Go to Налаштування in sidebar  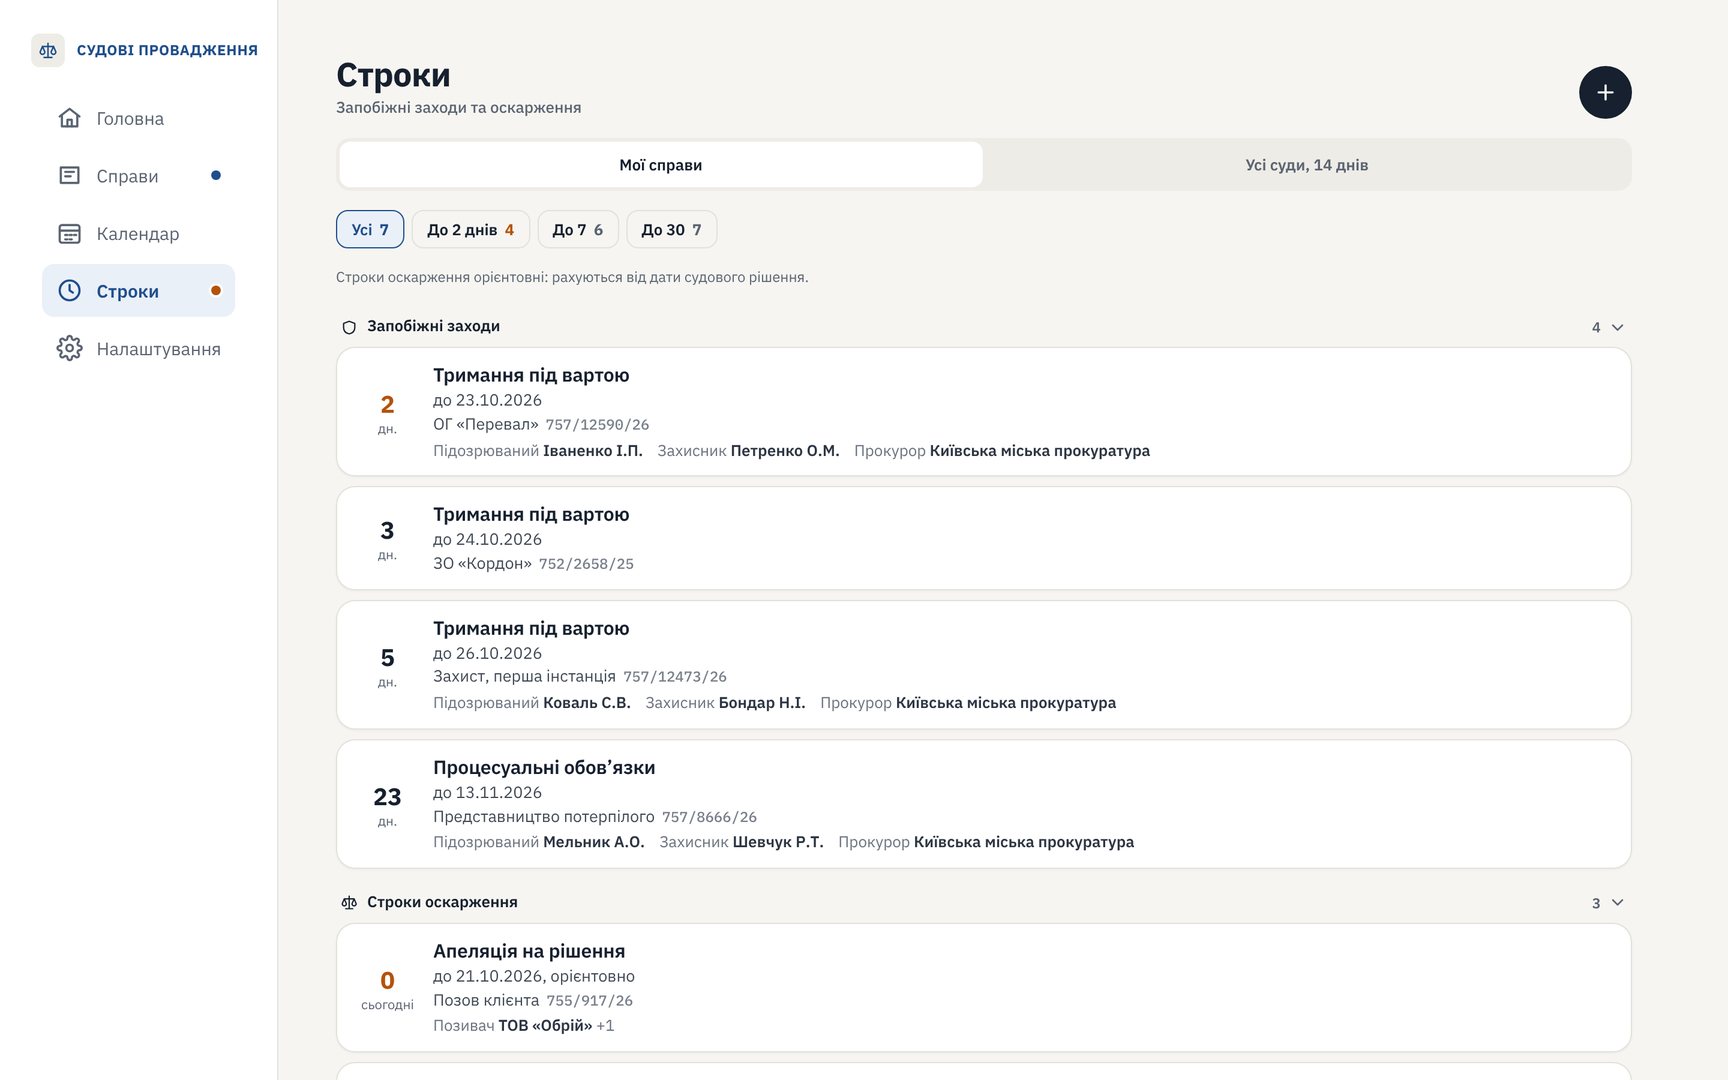[138, 349]
